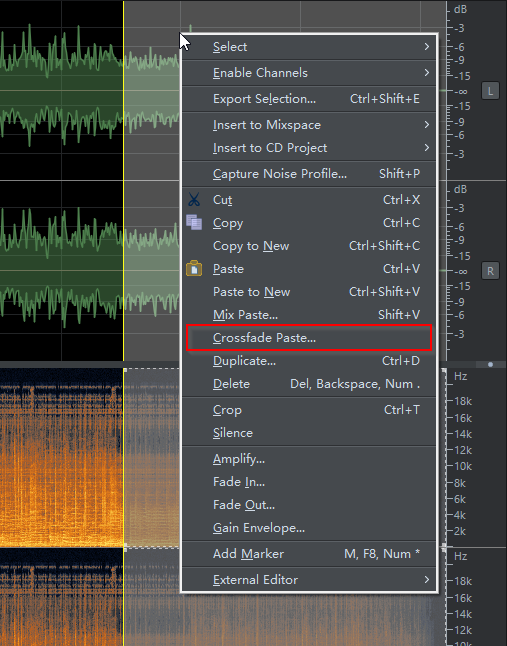Click the 18k label on upper Hz scale
The width and height of the screenshot is (507, 646).
pyautogui.click(x=463, y=401)
